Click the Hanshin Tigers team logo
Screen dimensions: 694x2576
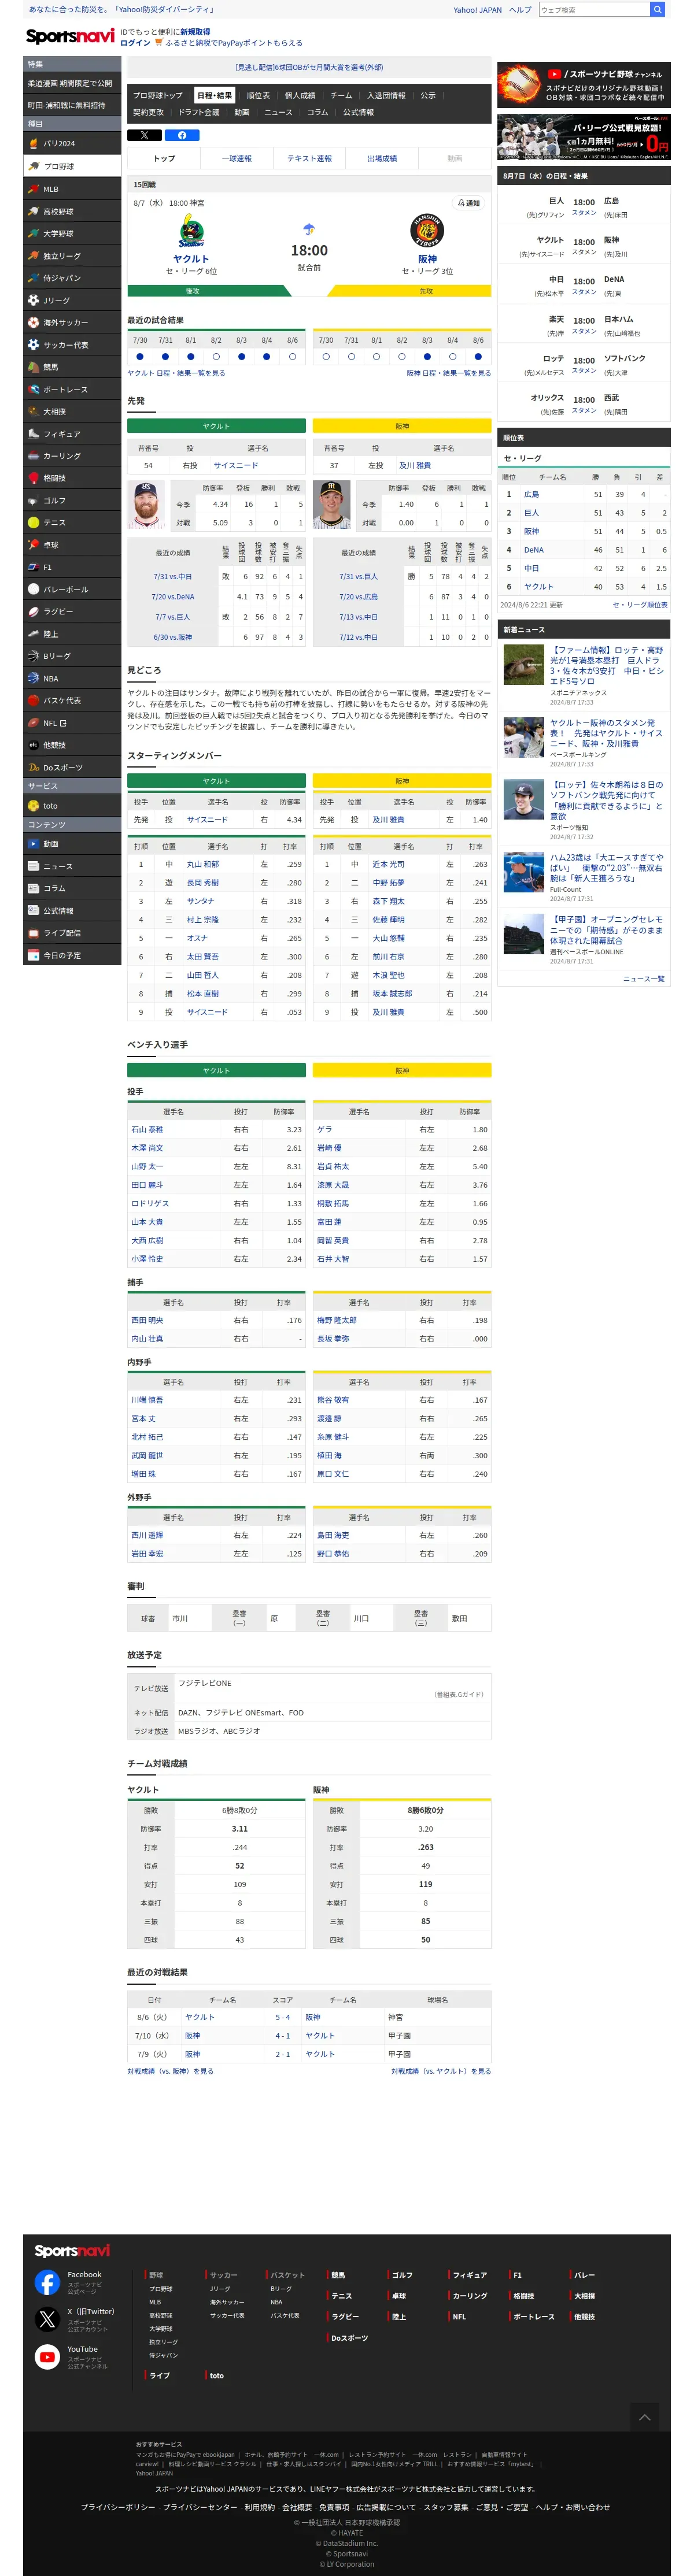(427, 231)
